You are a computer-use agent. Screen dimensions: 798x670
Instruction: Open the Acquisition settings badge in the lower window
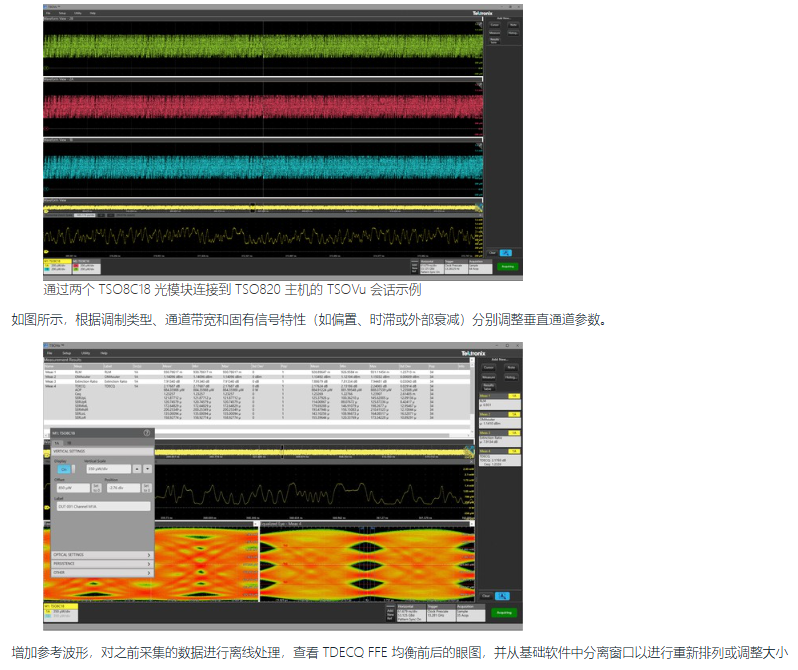pos(471,613)
